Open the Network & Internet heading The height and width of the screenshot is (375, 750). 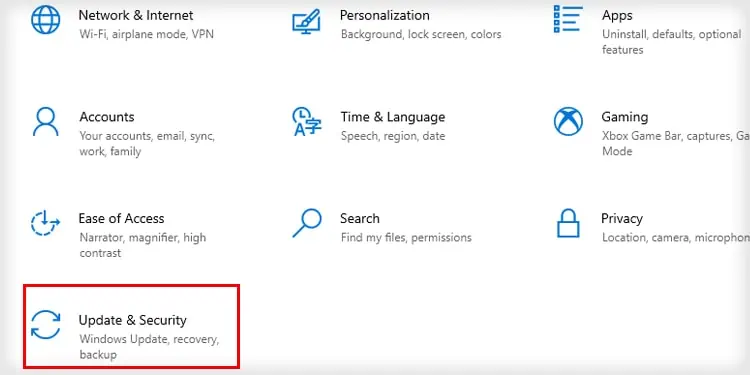136,15
